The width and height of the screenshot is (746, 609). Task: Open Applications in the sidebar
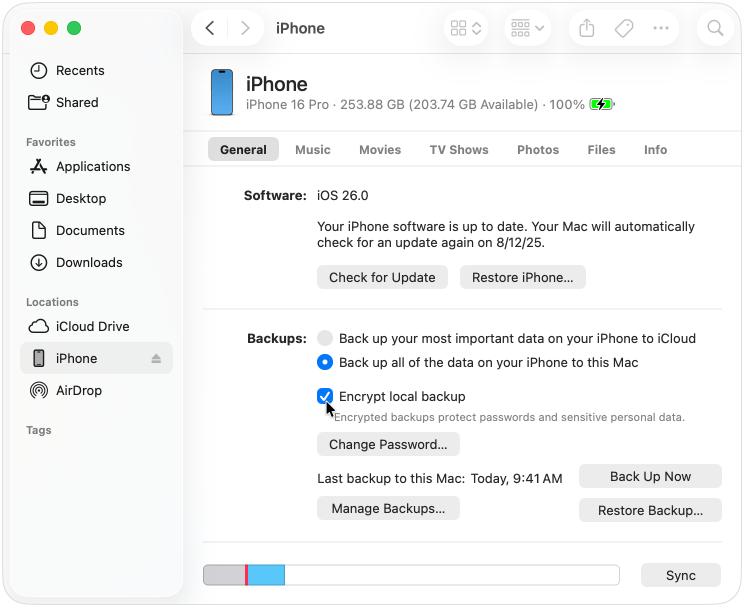tap(96, 167)
